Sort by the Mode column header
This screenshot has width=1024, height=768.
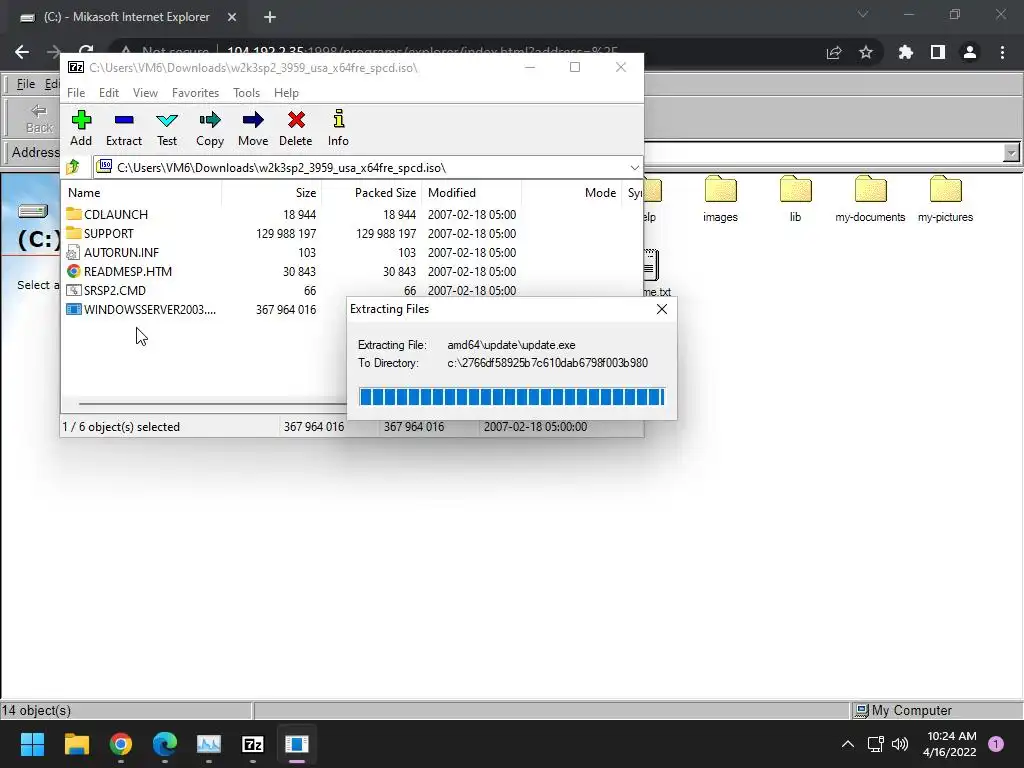(571, 193)
